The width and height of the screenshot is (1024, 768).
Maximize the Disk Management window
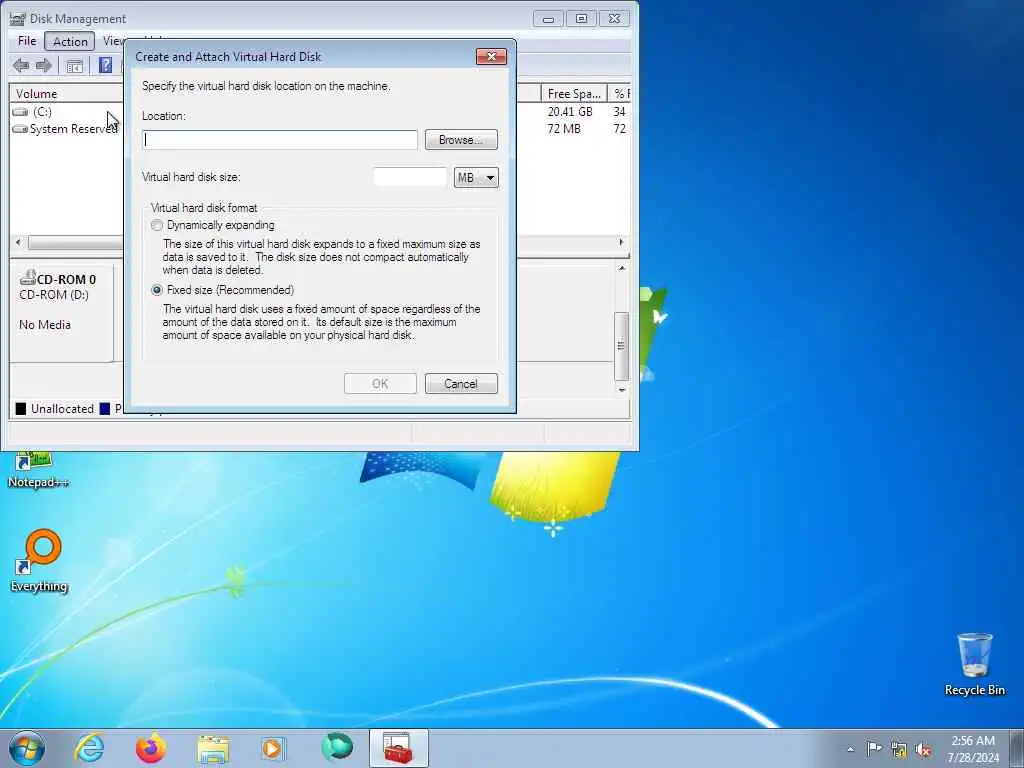tap(581, 18)
